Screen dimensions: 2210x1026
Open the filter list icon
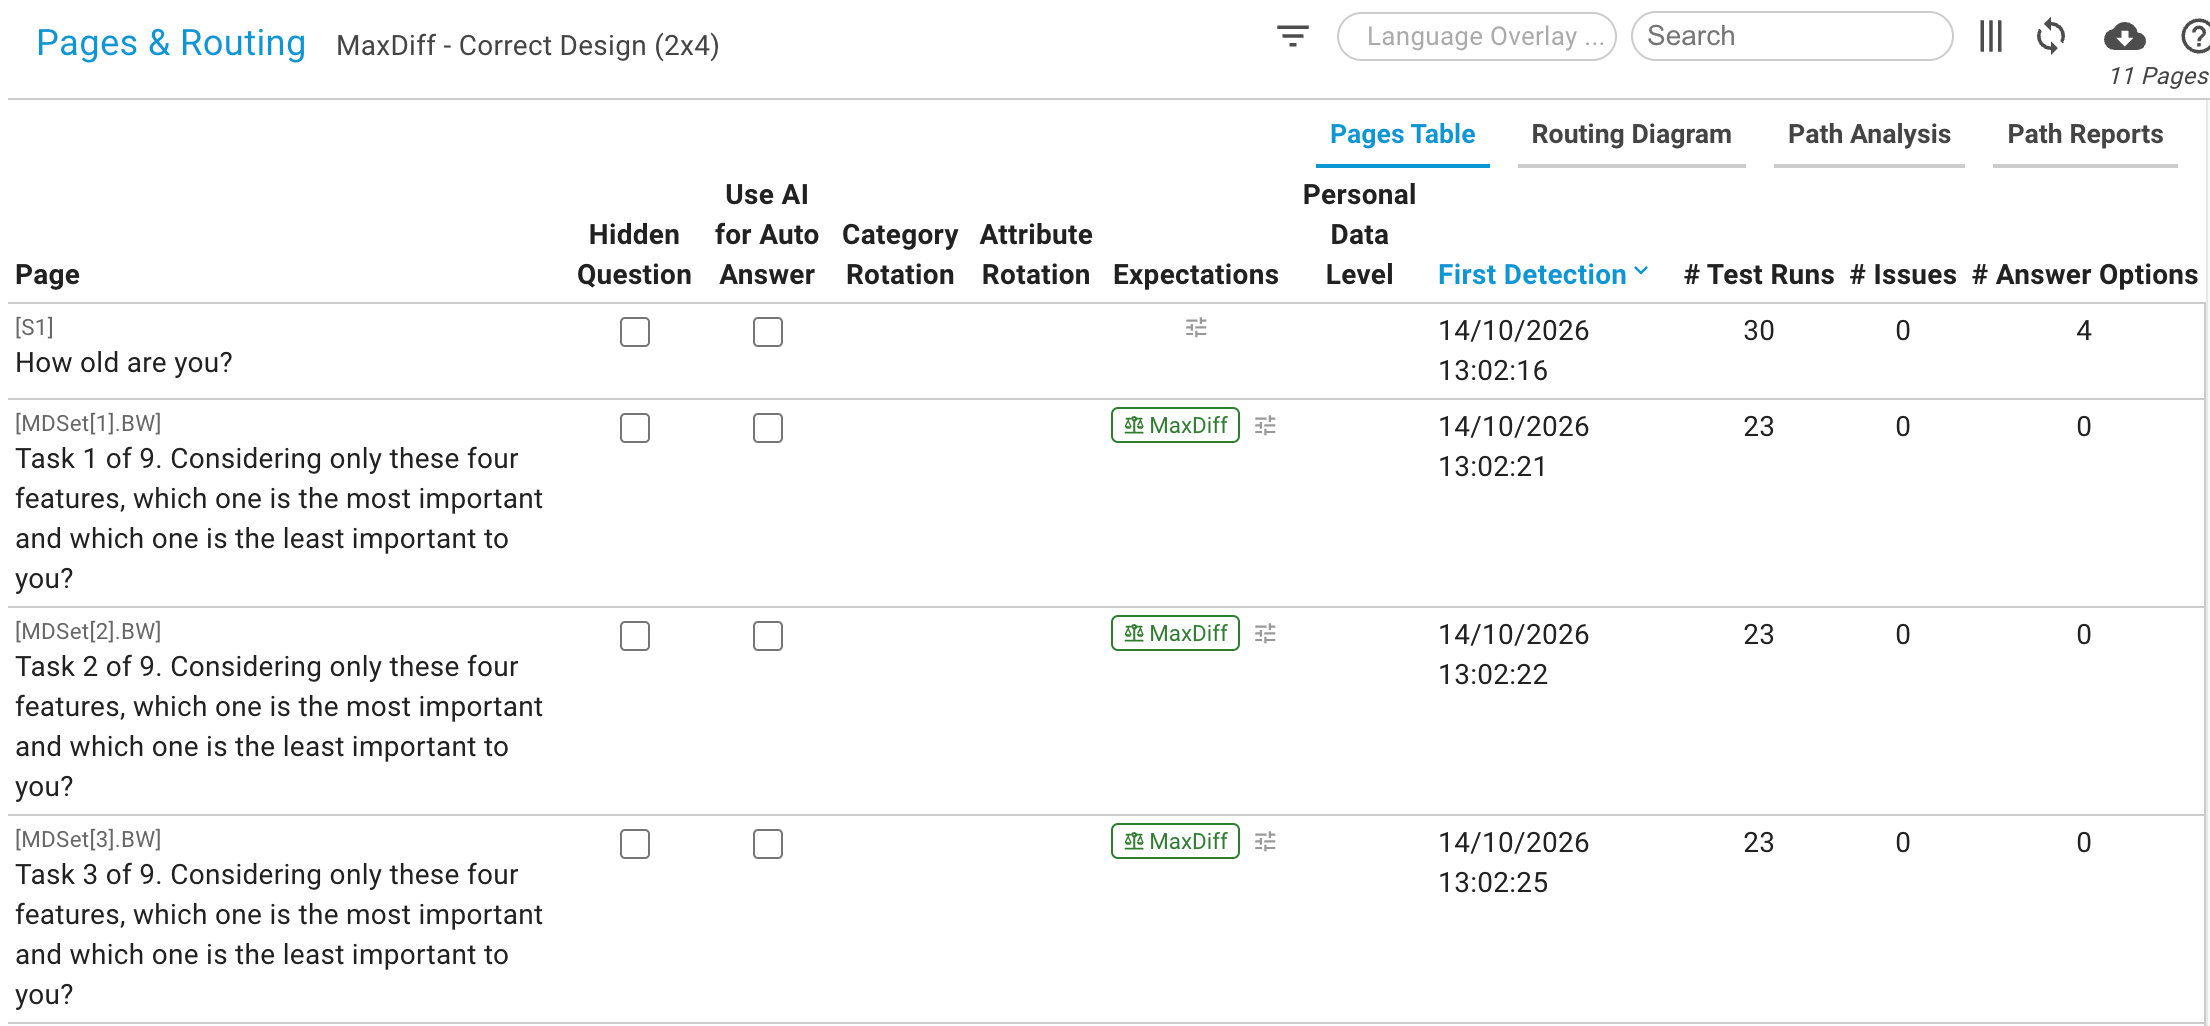(1292, 37)
